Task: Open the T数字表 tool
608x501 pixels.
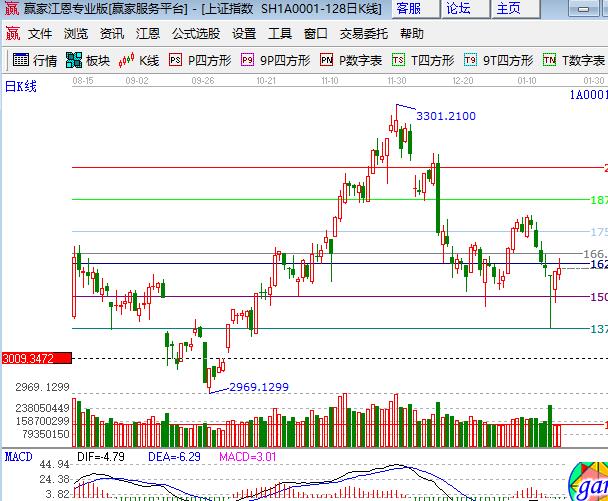Action: coord(574,60)
